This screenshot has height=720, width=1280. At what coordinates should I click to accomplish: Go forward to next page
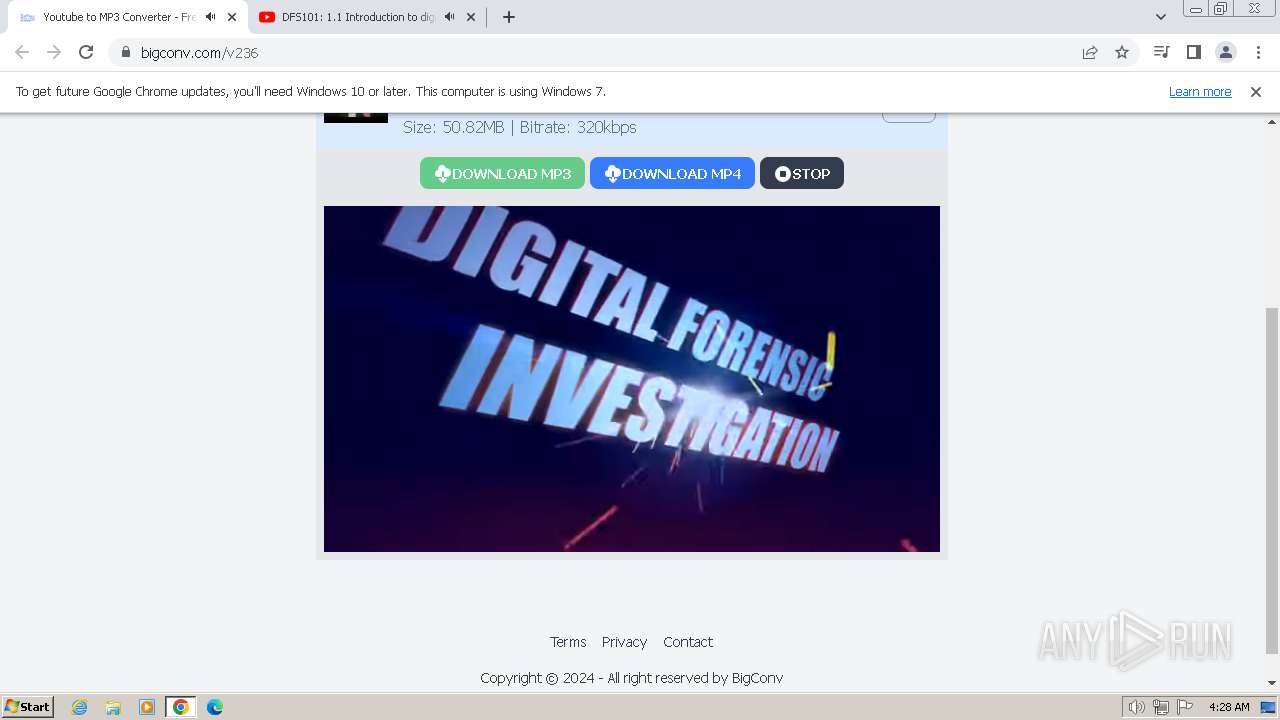point(54,52)
